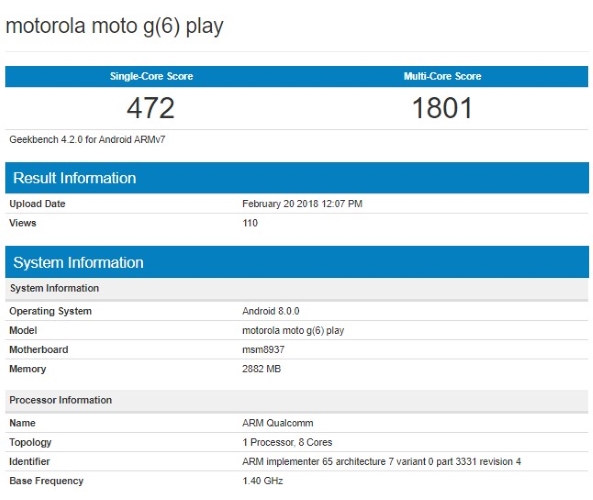Click the Motherboard label
This screenshot has height=500, width=593.
[39, 349]
